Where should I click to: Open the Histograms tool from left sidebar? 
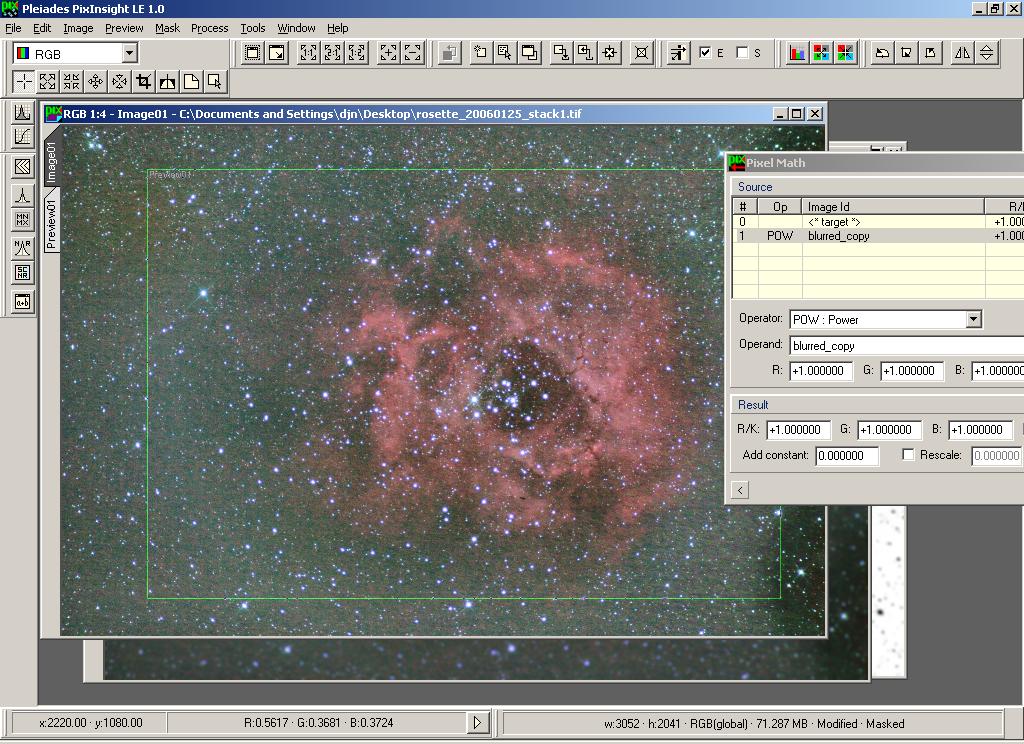click(22, 112)
